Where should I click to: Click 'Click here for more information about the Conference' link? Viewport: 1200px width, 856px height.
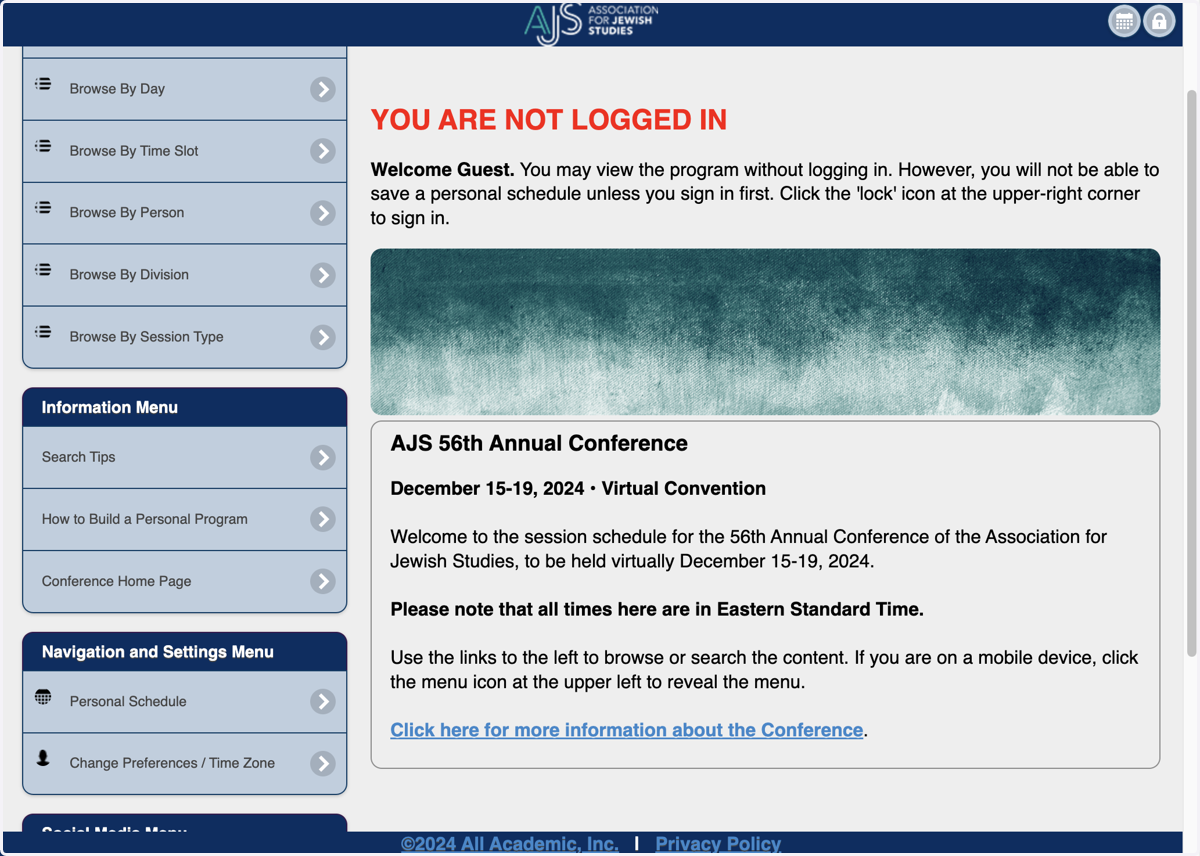[627, 730]
